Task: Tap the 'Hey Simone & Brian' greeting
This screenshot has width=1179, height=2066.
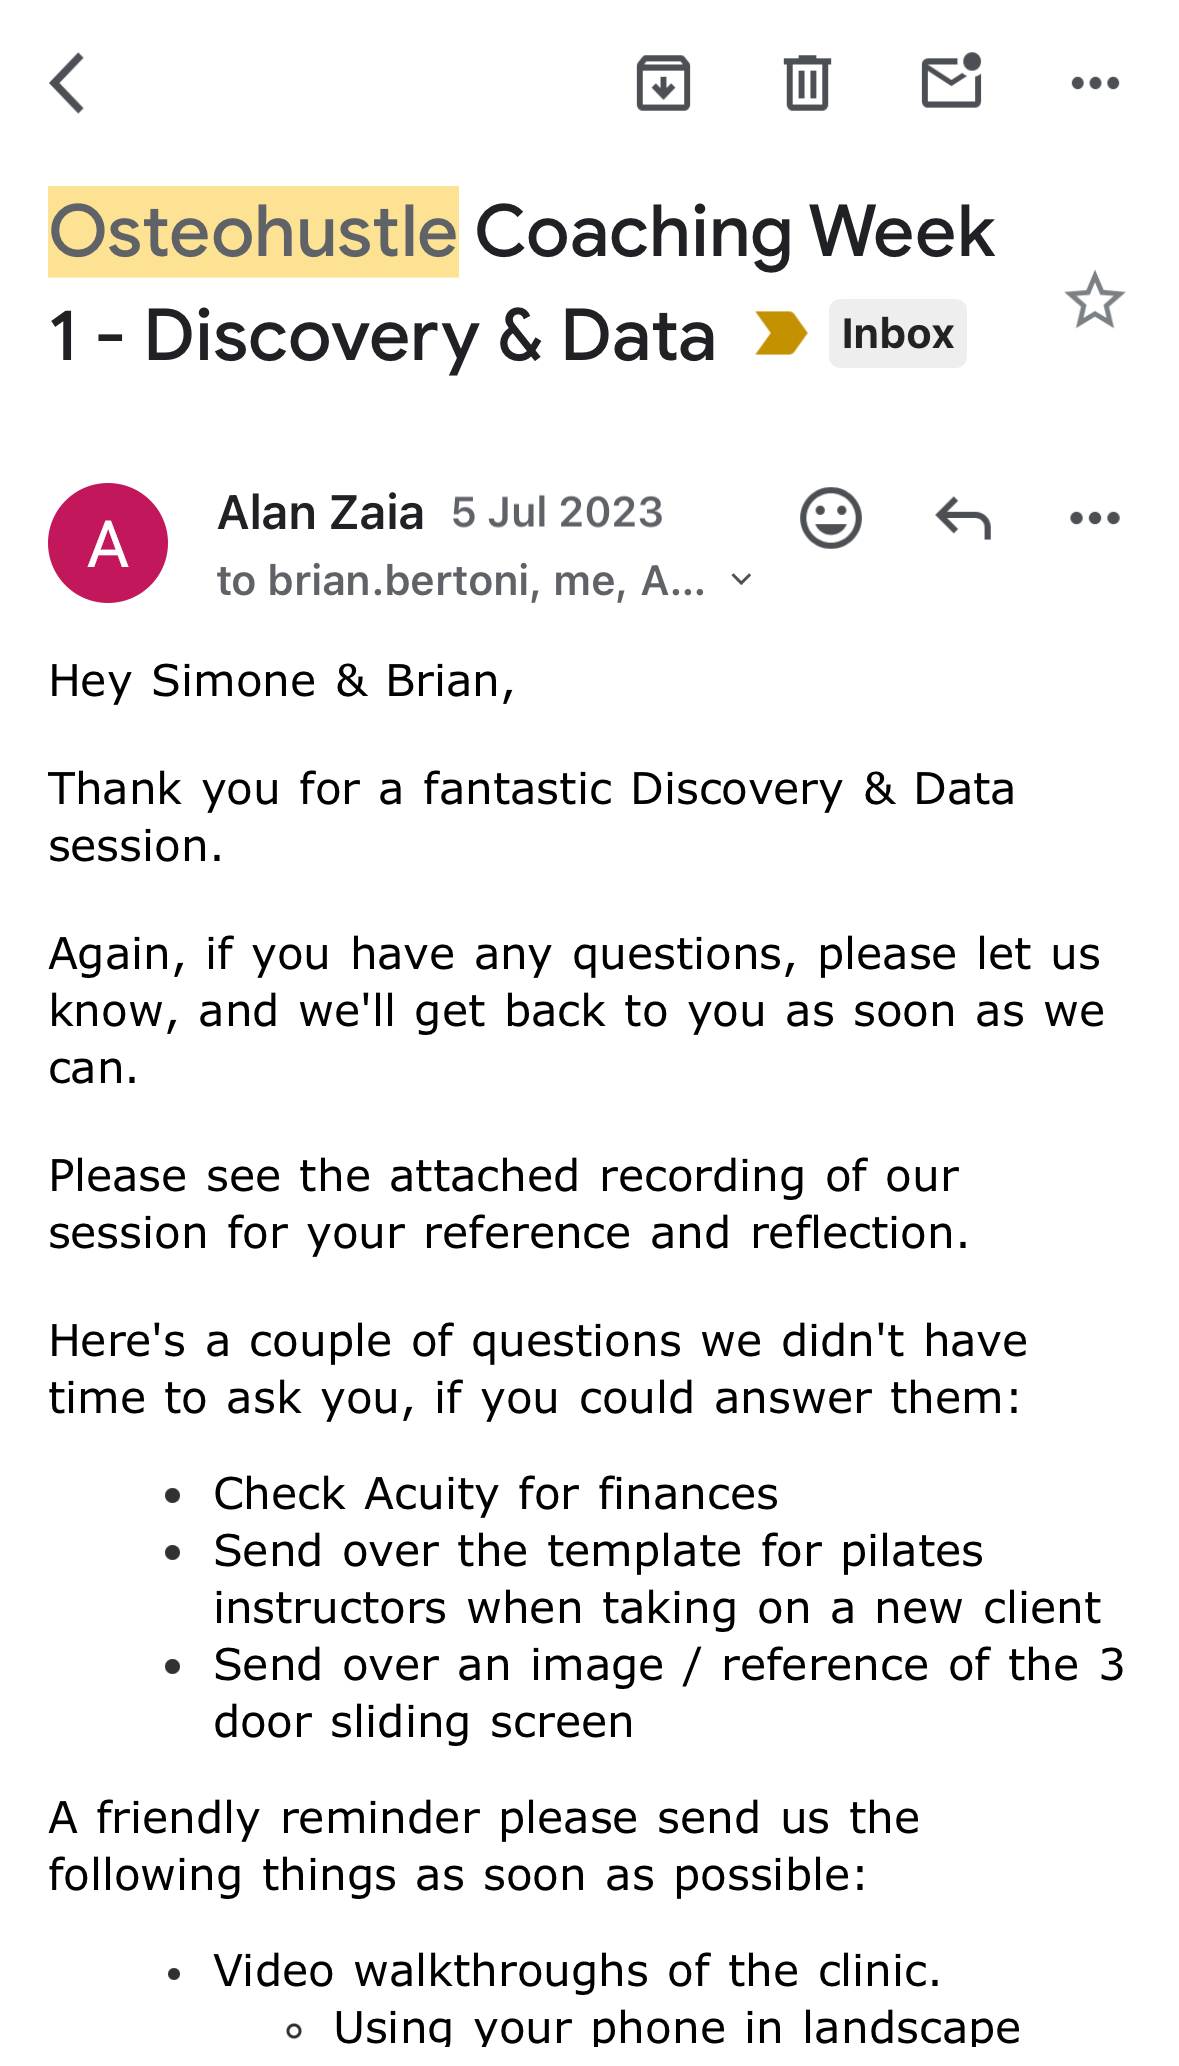Action: [281, 681]
